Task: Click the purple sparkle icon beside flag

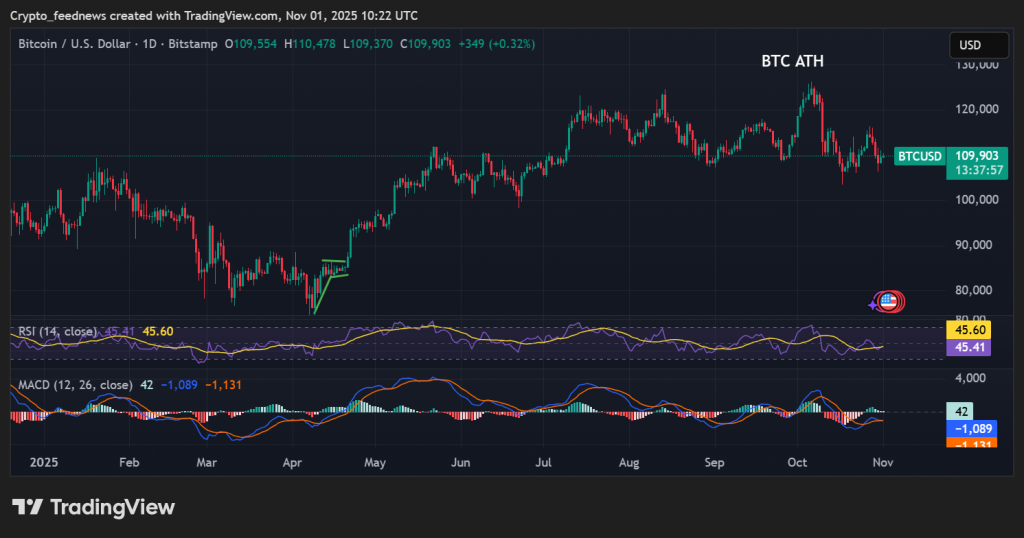Action: pyautogui.click(x=873, y=305)
